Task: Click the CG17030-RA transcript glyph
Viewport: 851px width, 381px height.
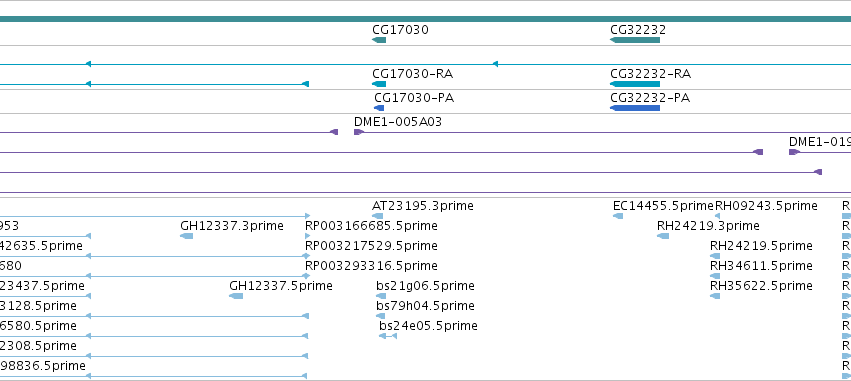Action: (x=379, y=84)
